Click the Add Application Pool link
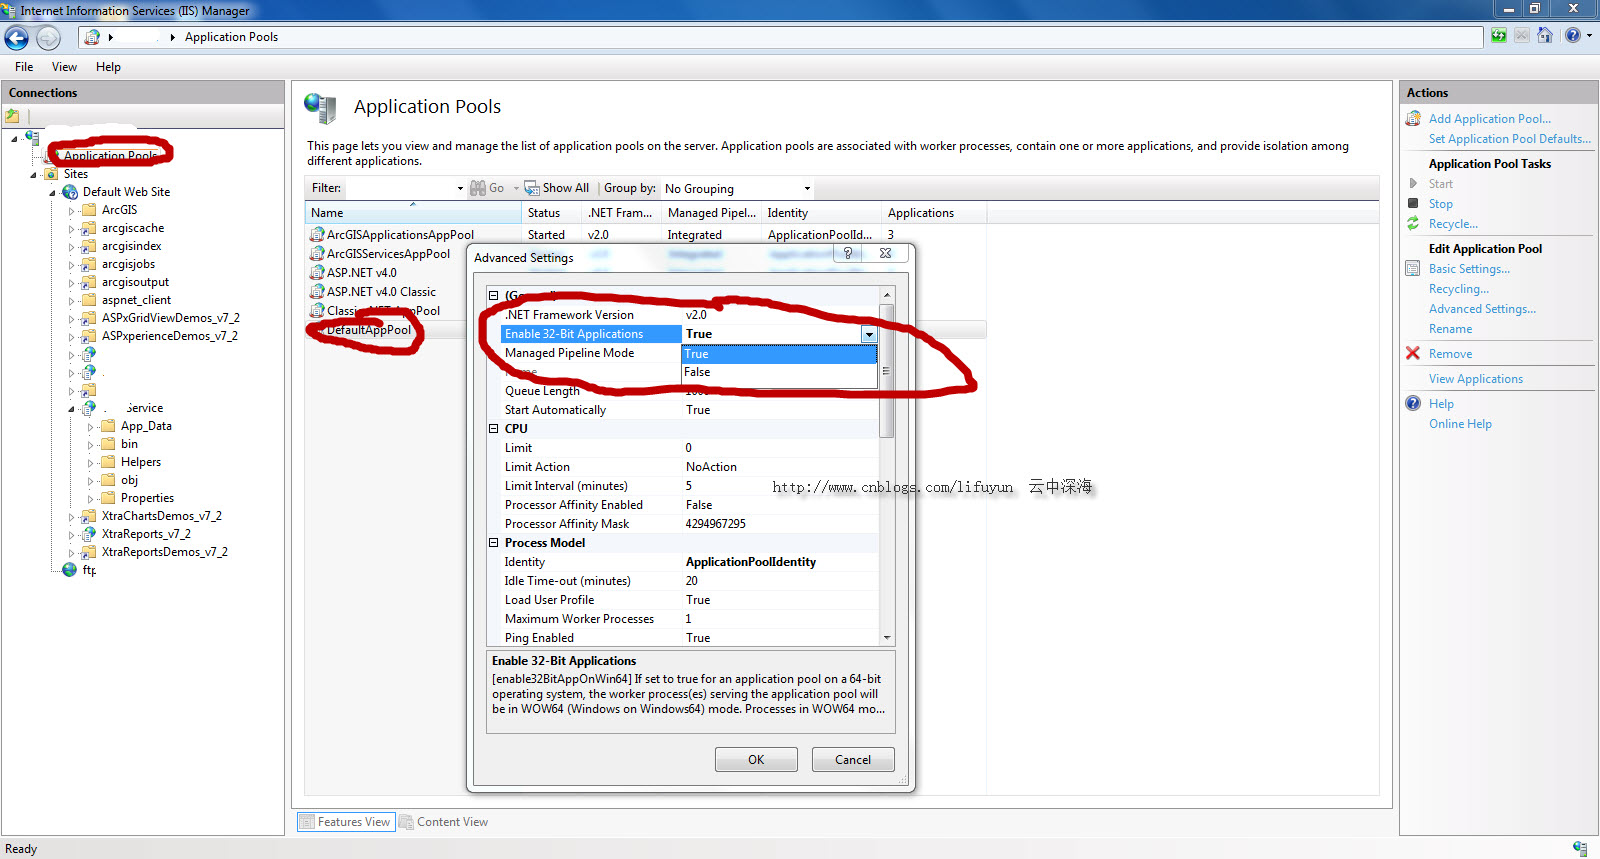Screen dimensions: 1600x859 click(1490, 119)
